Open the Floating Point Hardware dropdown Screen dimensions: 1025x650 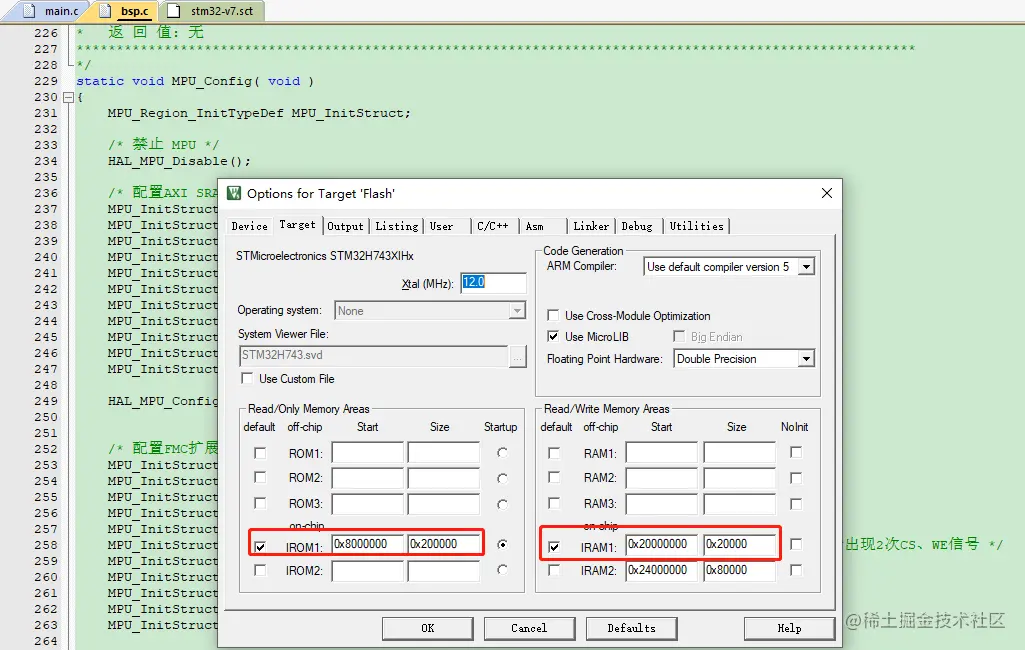807,359
